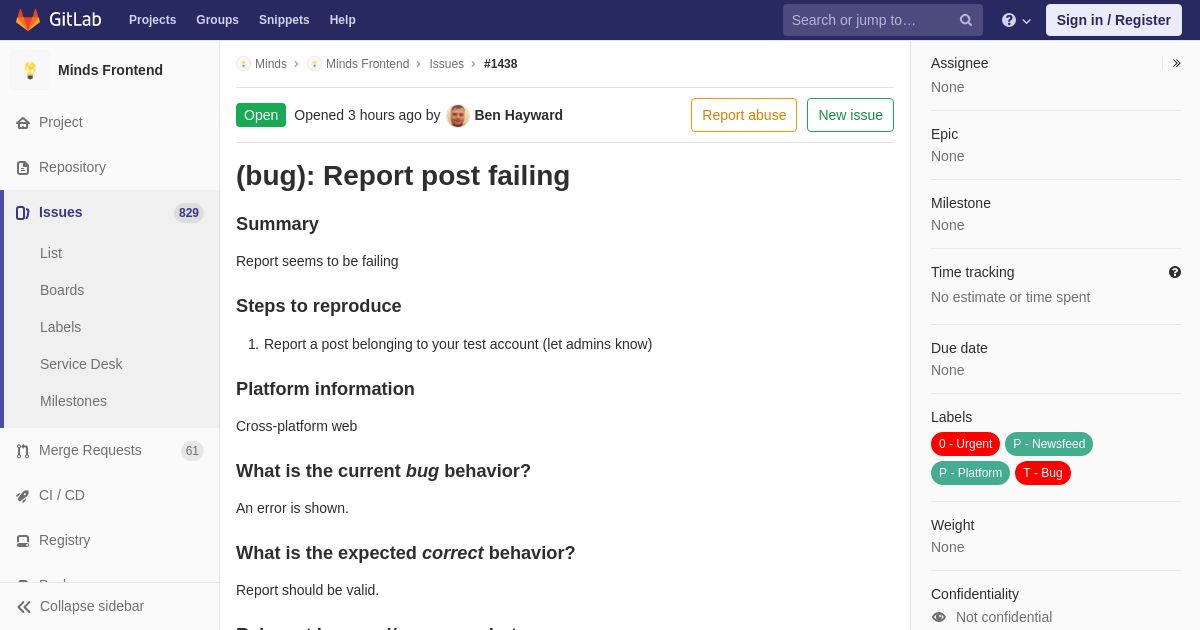Click the Minds Frontend lightbulb avatar
This screenshot has height=630, width=1200.
[x=30, y=70]
